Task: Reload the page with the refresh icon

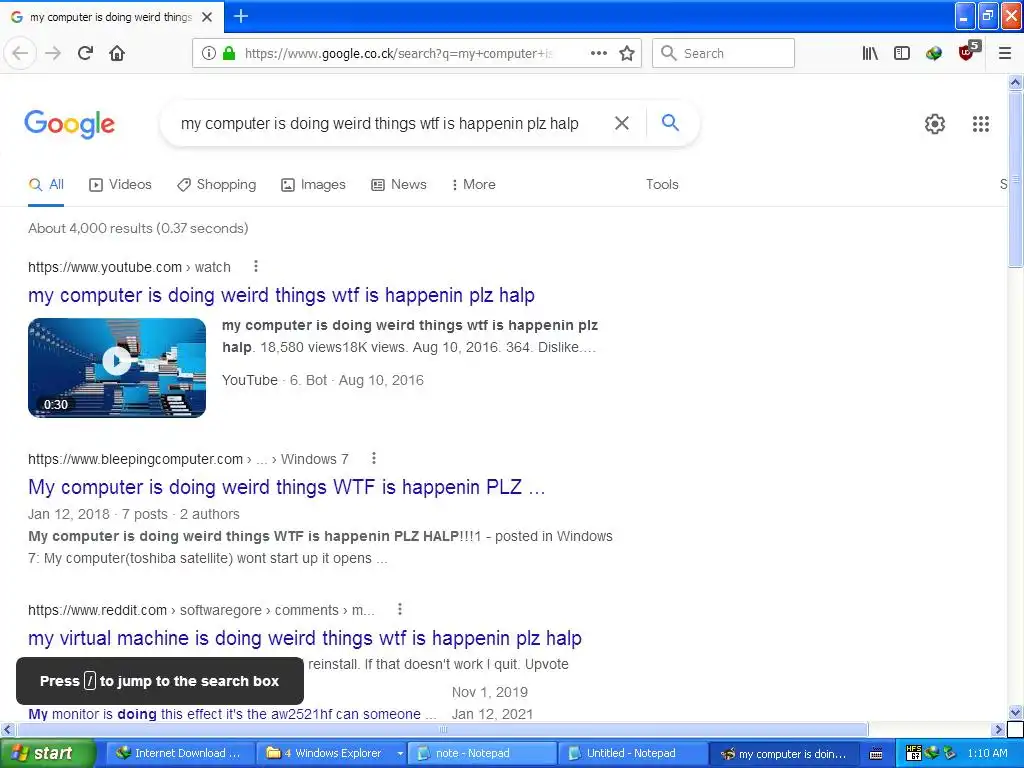Action: click(x=85, y=53)
